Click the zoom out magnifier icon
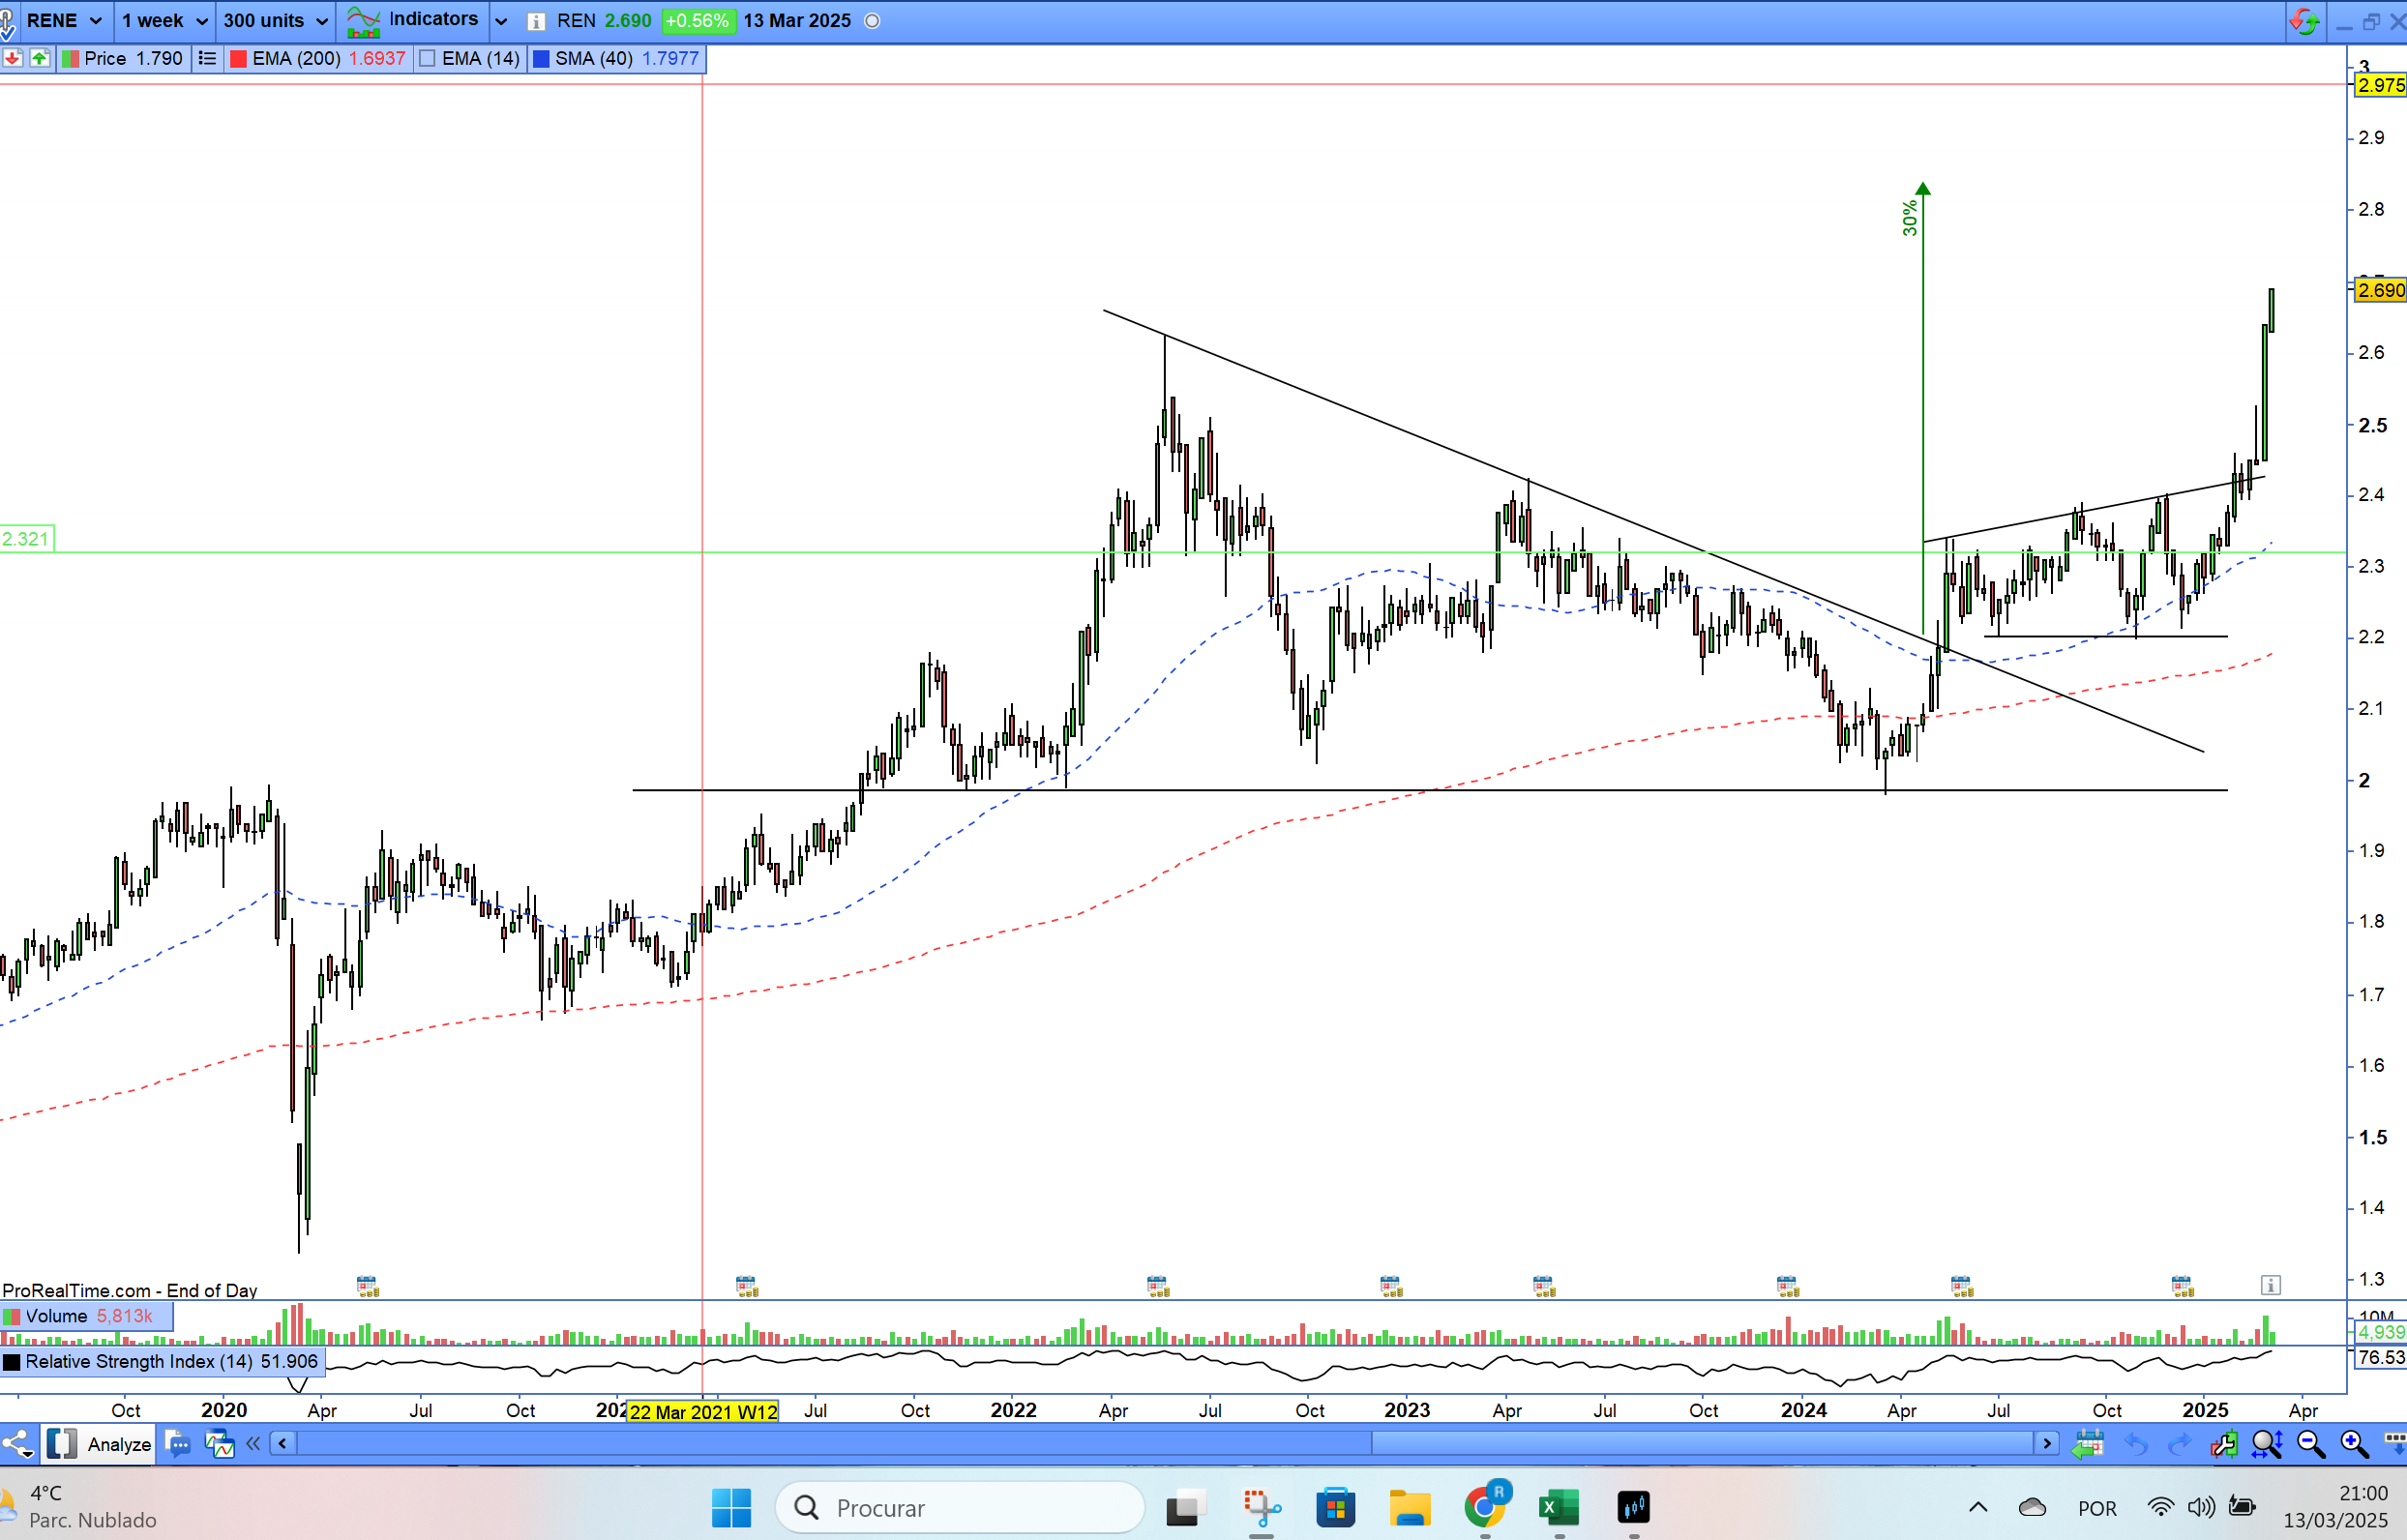Screen dimensions: 2407x1540 [x=2310, y=1444]
